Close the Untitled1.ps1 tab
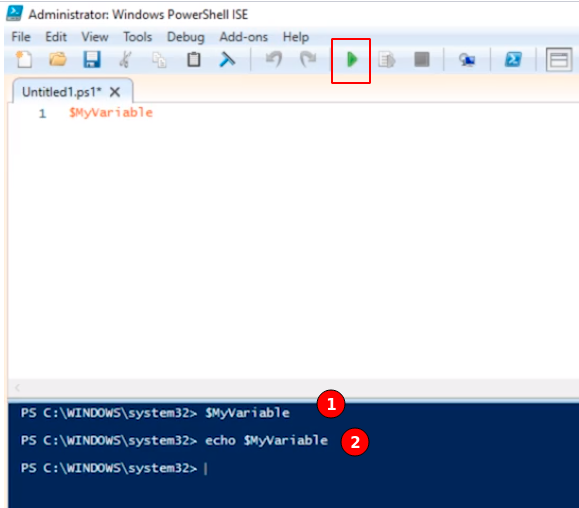 pyautogui.click(x=115, y=92)
